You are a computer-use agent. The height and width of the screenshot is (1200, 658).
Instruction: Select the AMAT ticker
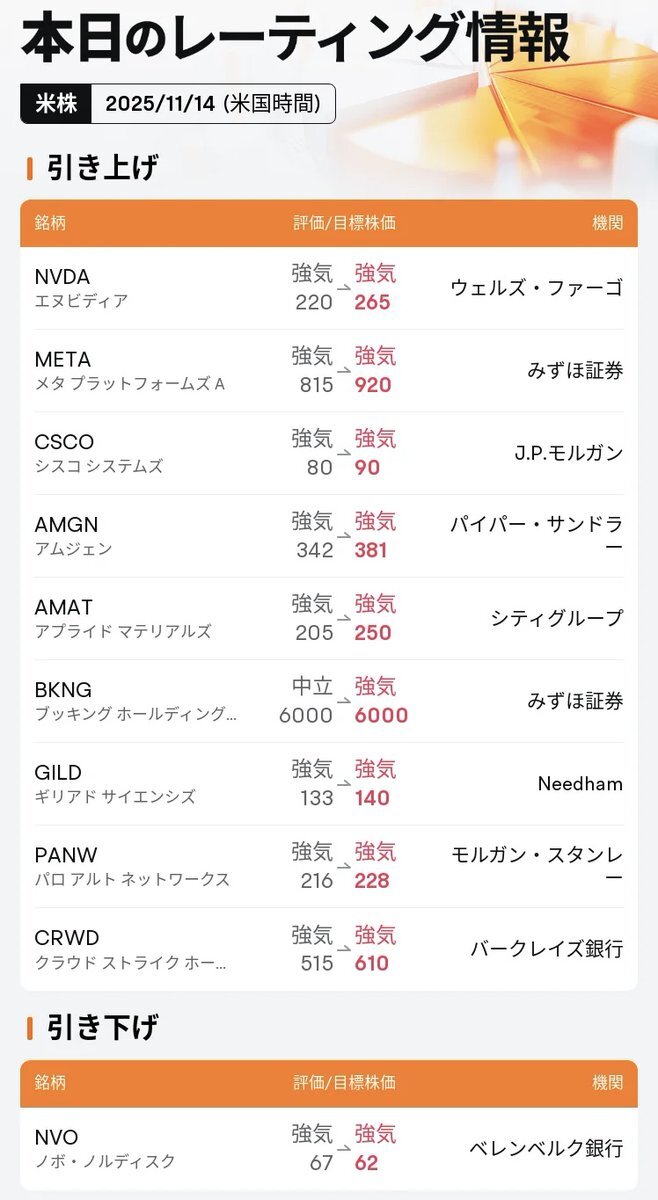(63, 608)
